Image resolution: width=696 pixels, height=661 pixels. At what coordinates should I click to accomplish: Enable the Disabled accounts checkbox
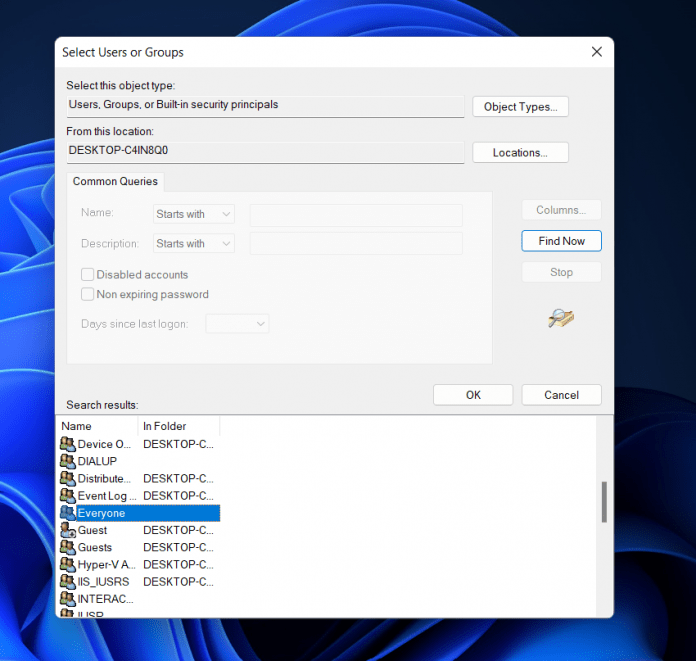(88, 275)
